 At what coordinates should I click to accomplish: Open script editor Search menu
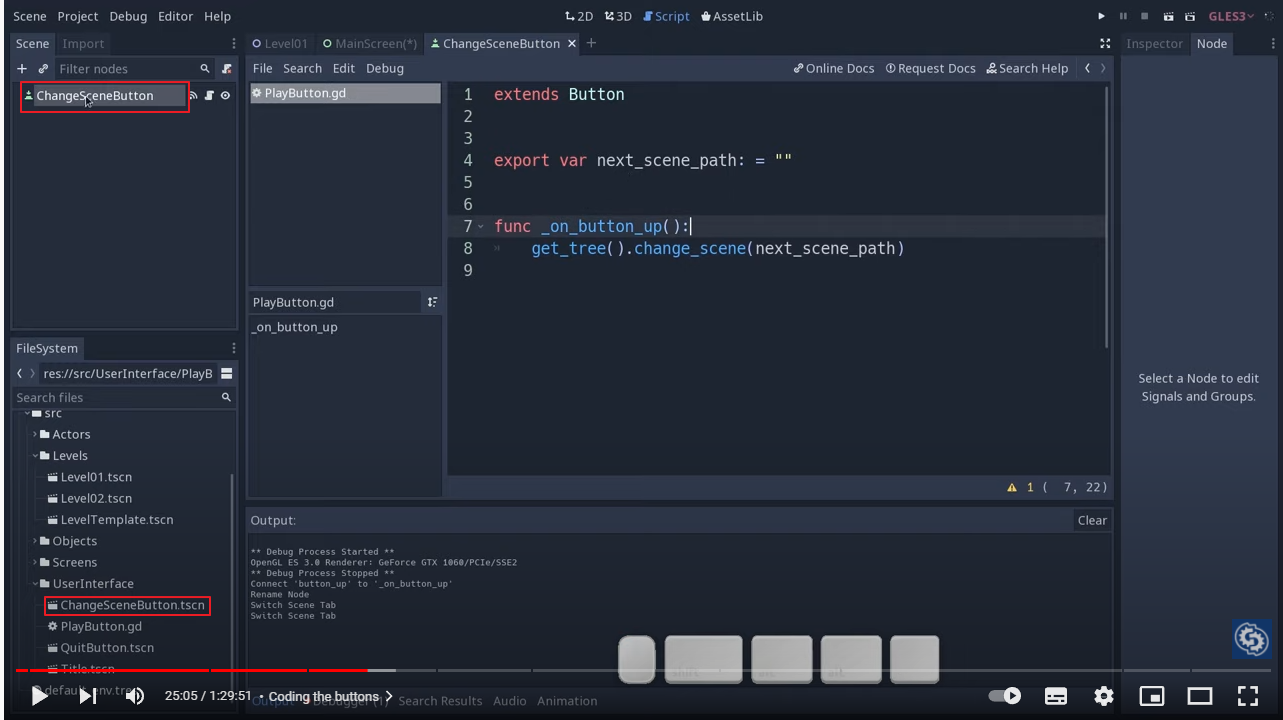(x=302, y=69)
